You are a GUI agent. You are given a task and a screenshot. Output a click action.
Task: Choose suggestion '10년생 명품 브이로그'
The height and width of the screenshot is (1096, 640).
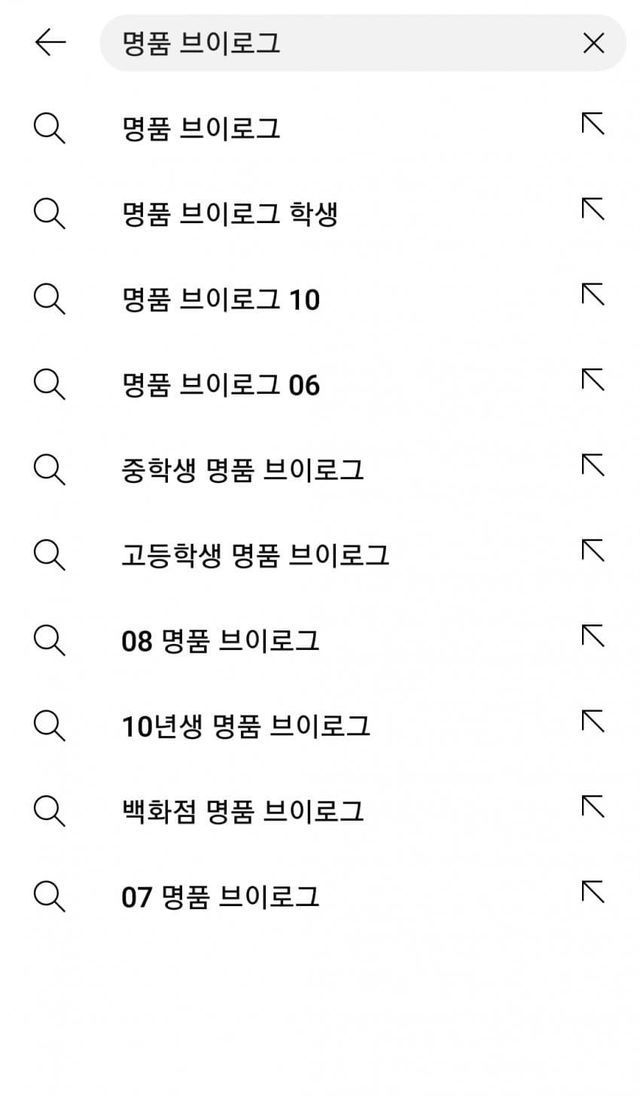click(246, 726)
